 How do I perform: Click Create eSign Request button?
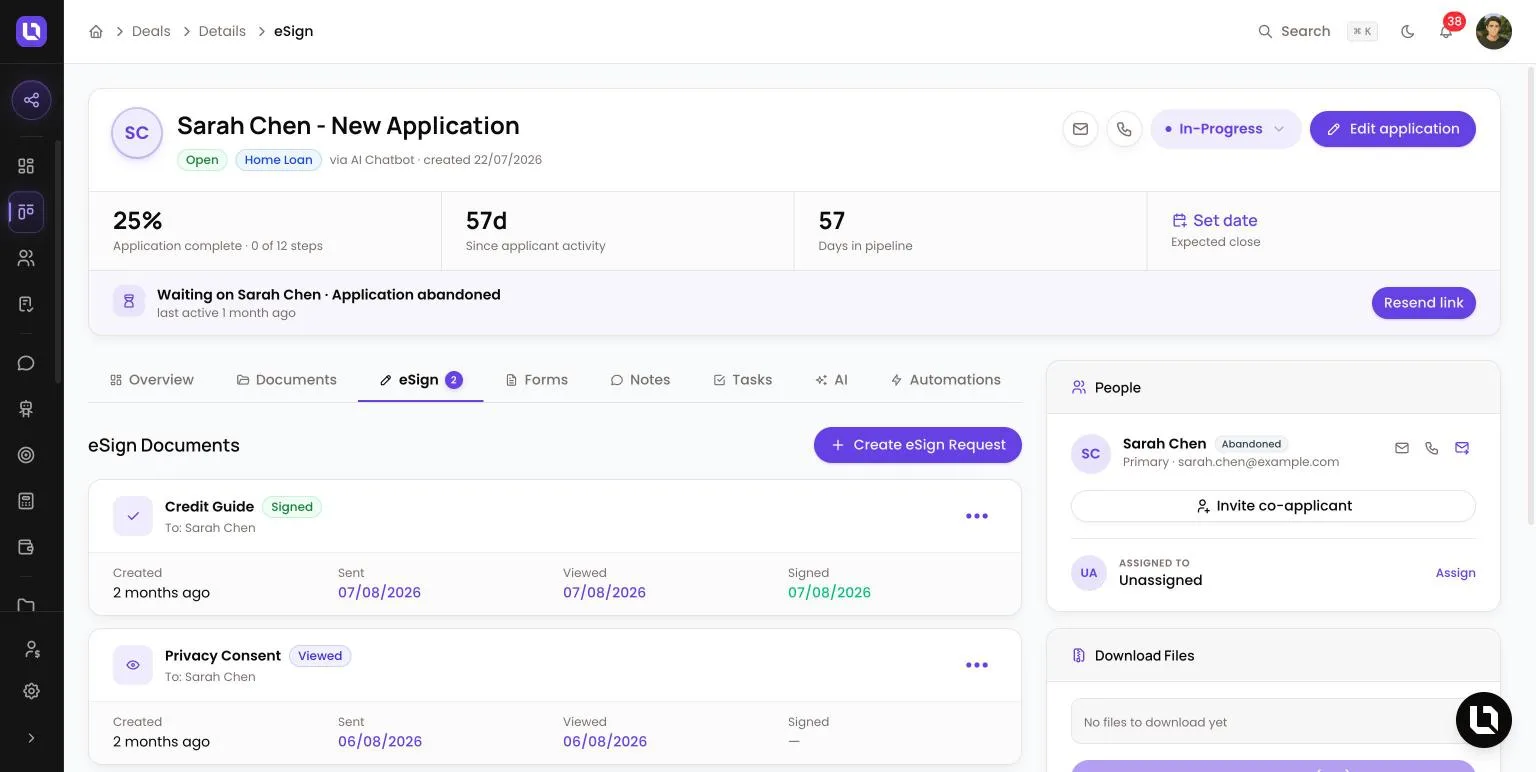[x=918, y=445]
